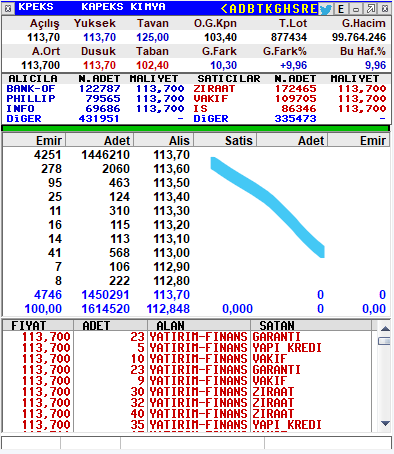Viewport: 394px width, 454px height.
Task: Click the detach arrow icon in title bar
Action: pyautogui.click(x=371, y=9)
